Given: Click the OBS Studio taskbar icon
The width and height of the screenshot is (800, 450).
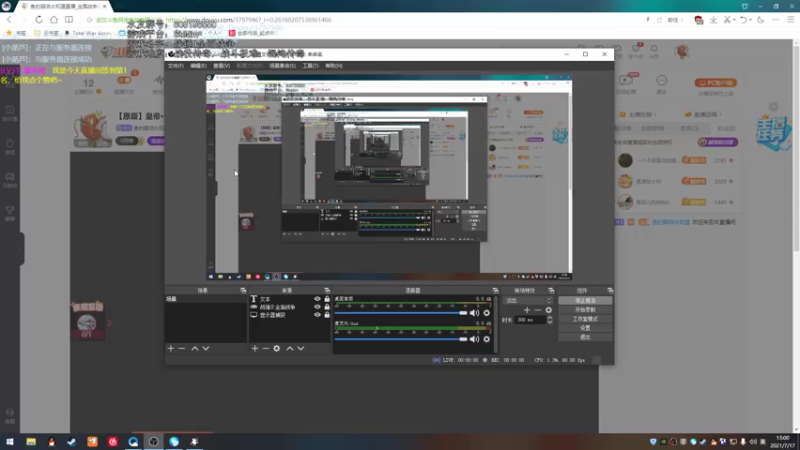Looking at the screenshot, I should pyautogui.click(x=154, y=442).
